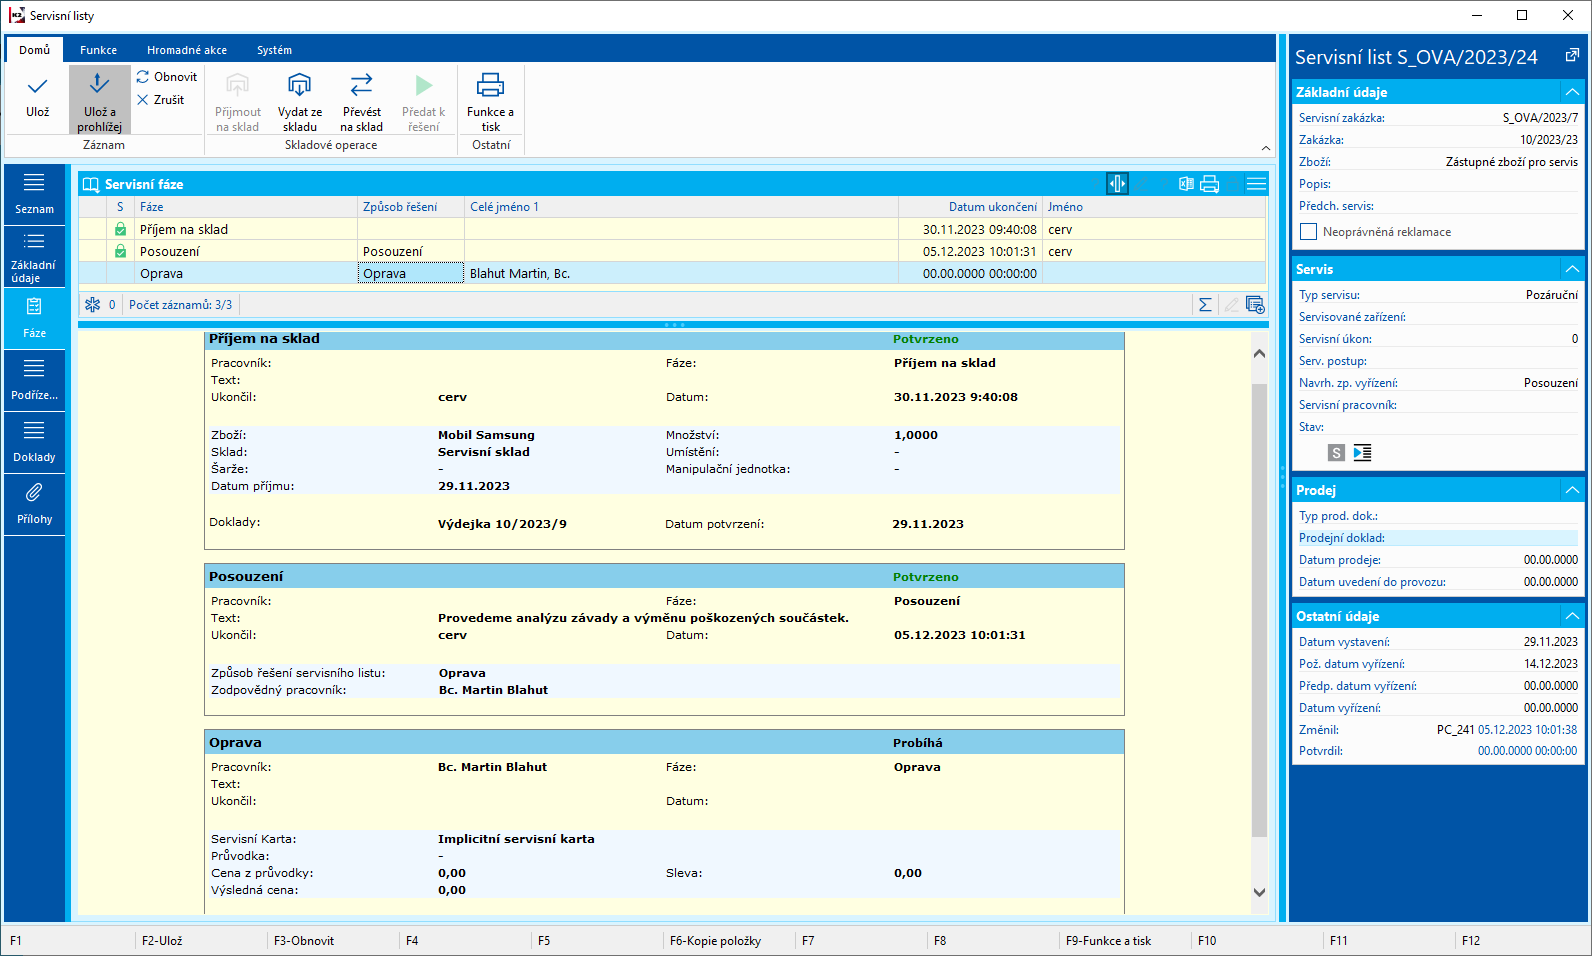The height and width of the screenshot is (956, 1592).
Task: Click the Obnovit button
Action: coord(167,77)
